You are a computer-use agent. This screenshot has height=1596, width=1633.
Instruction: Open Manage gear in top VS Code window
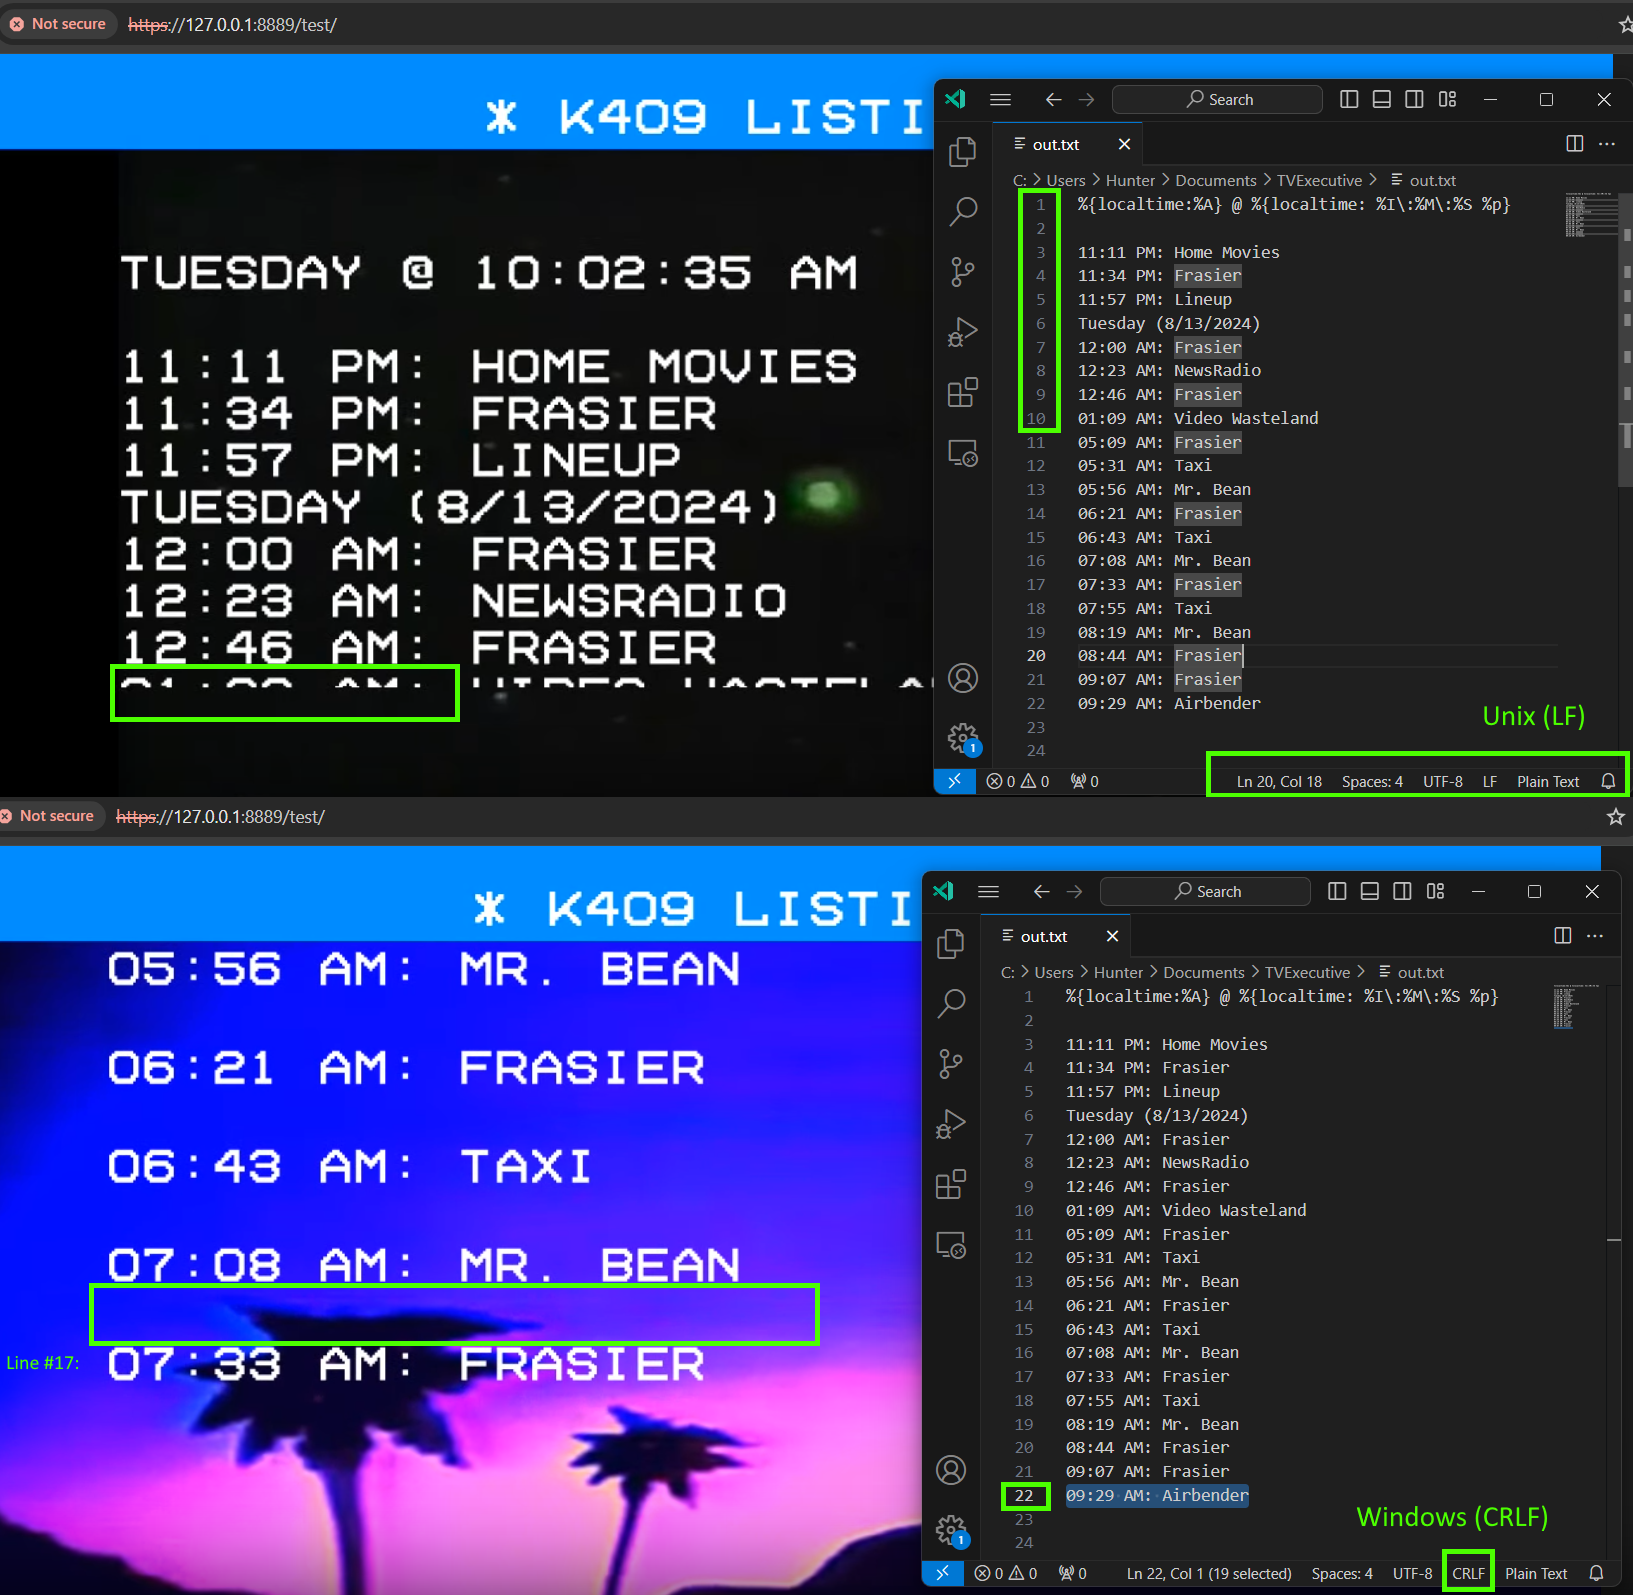pyautogui.click(x=962, y=739)
